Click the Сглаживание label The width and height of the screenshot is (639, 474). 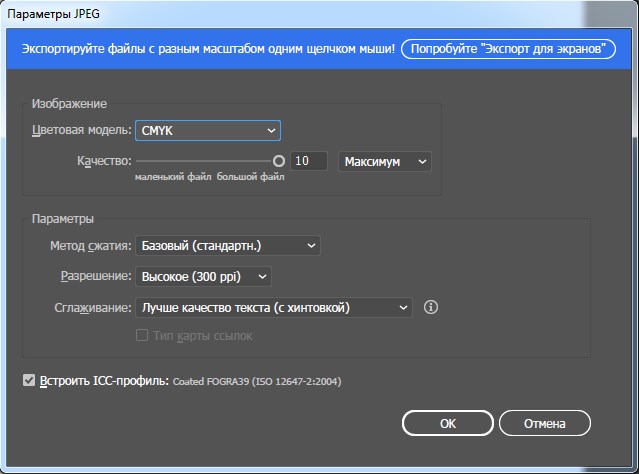tap(93, 308)
